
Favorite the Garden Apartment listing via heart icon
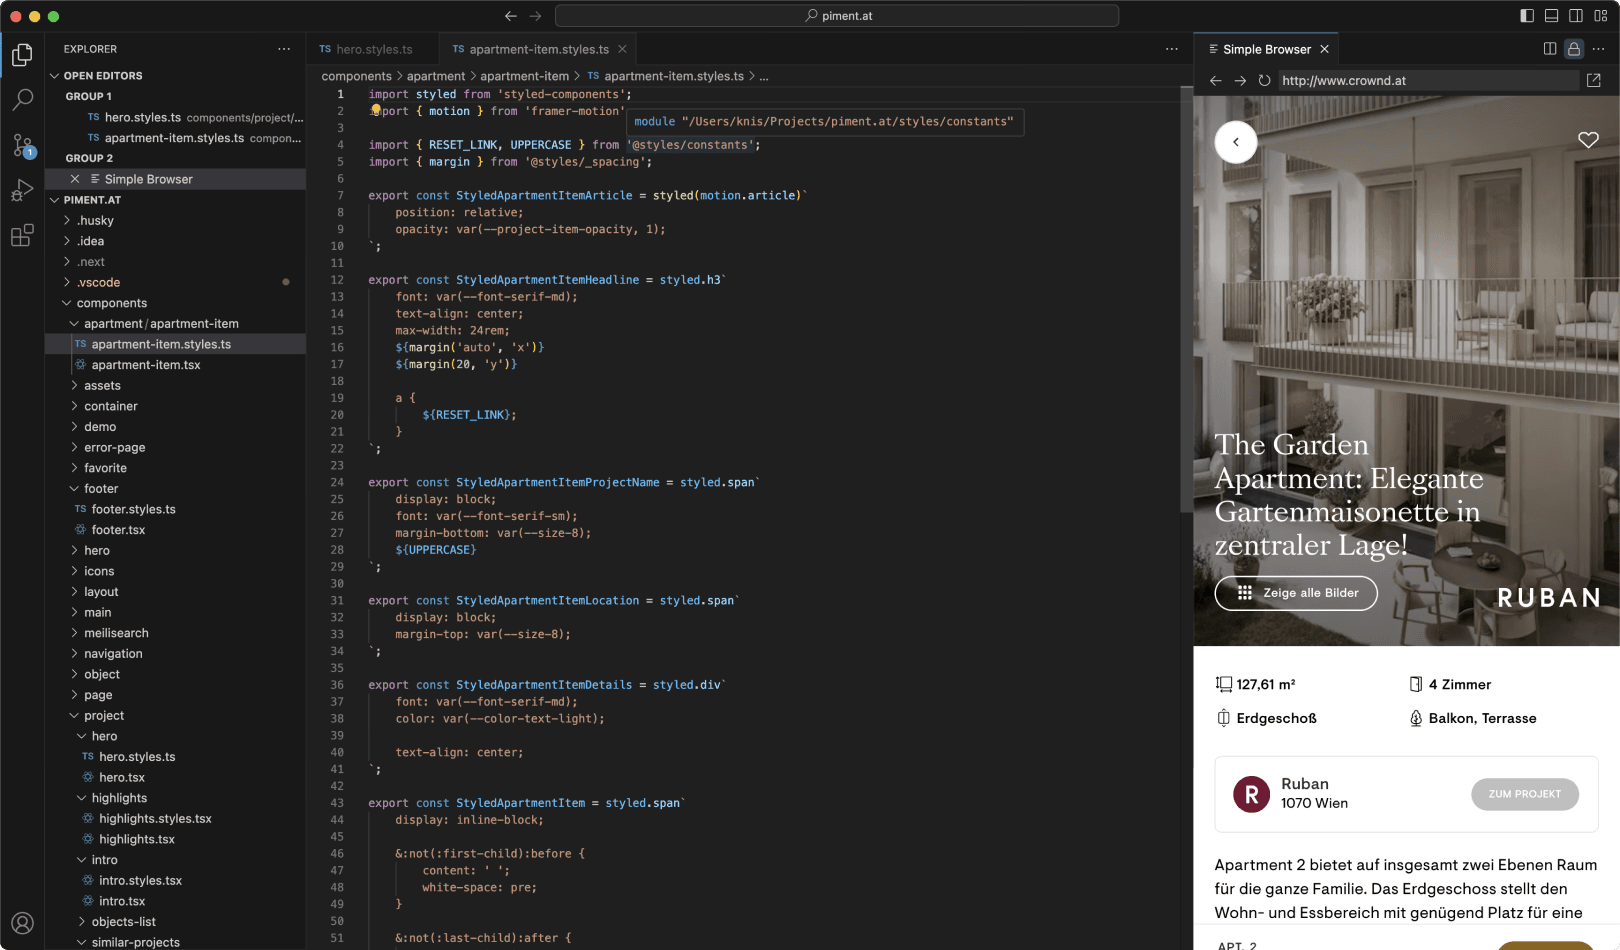point(1588,140)
